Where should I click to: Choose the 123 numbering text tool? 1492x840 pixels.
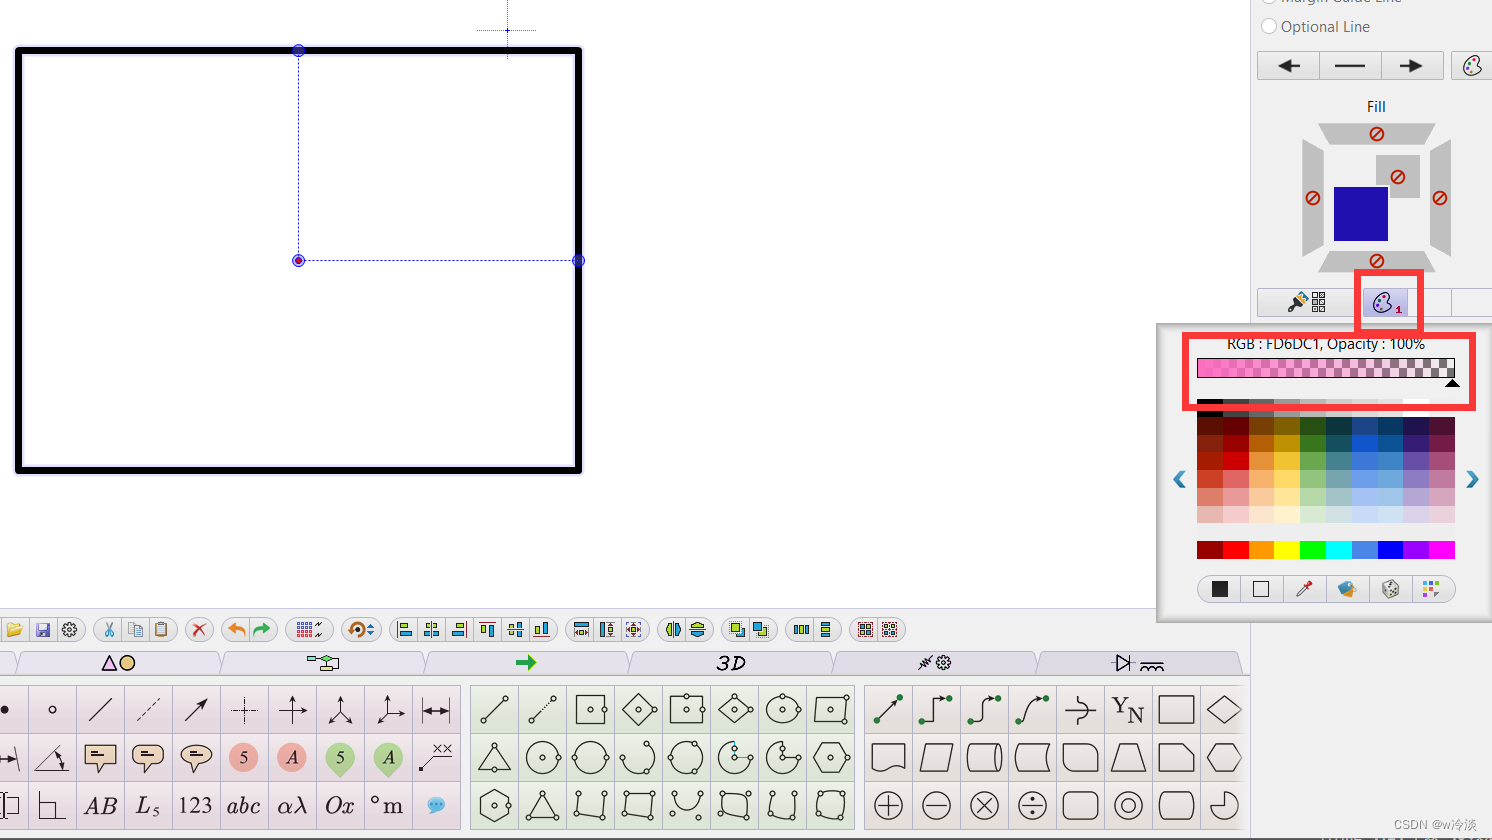click(x=196, y=806)
